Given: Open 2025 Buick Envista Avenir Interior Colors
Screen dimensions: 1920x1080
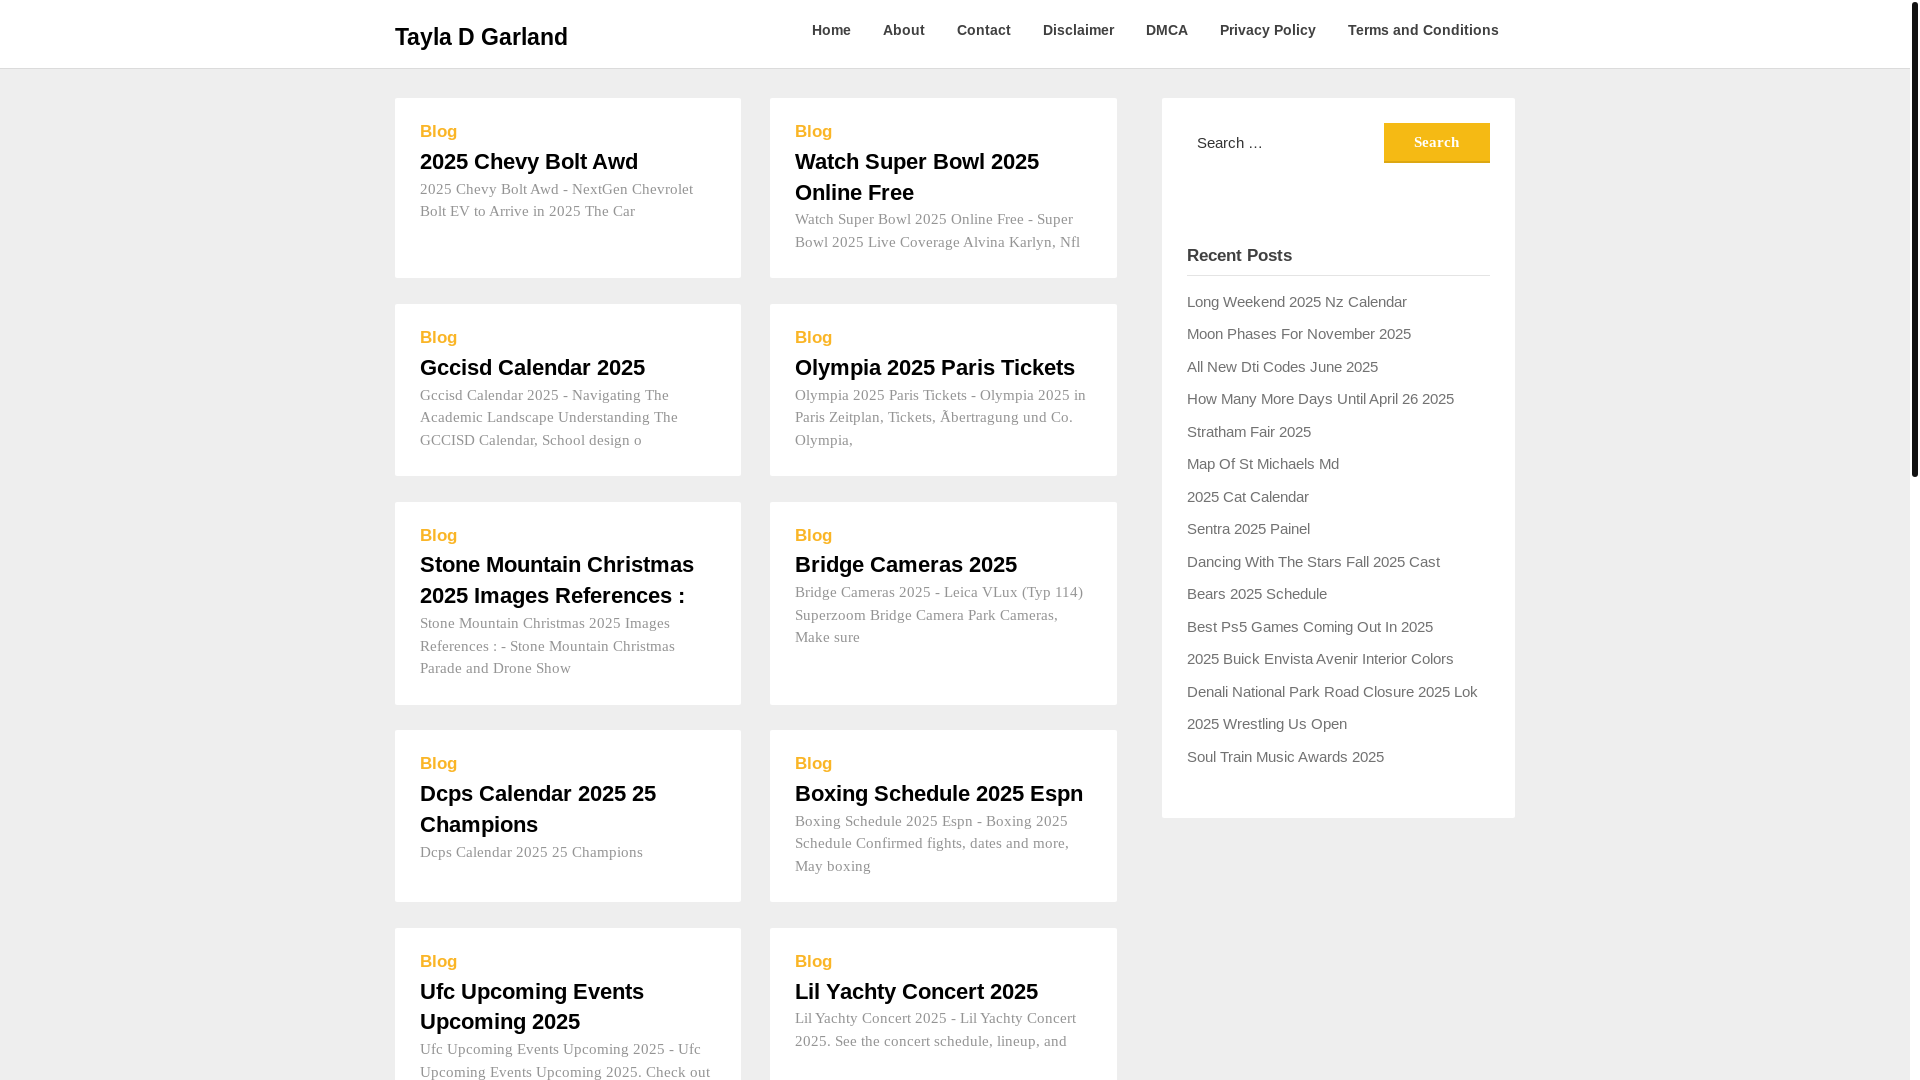Looking at the screenshot, I should point(1319,659).
